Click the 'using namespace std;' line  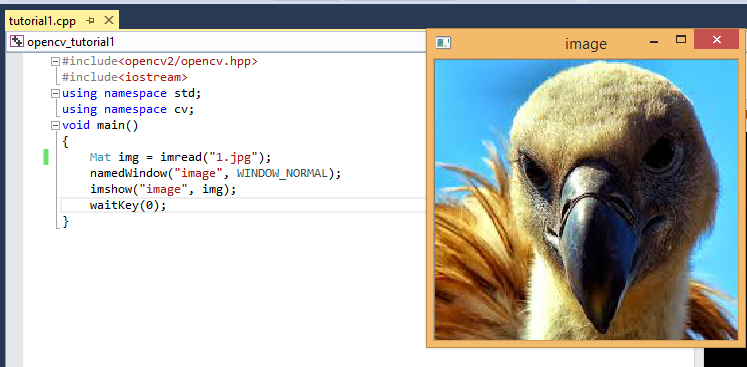coord(131,93)
